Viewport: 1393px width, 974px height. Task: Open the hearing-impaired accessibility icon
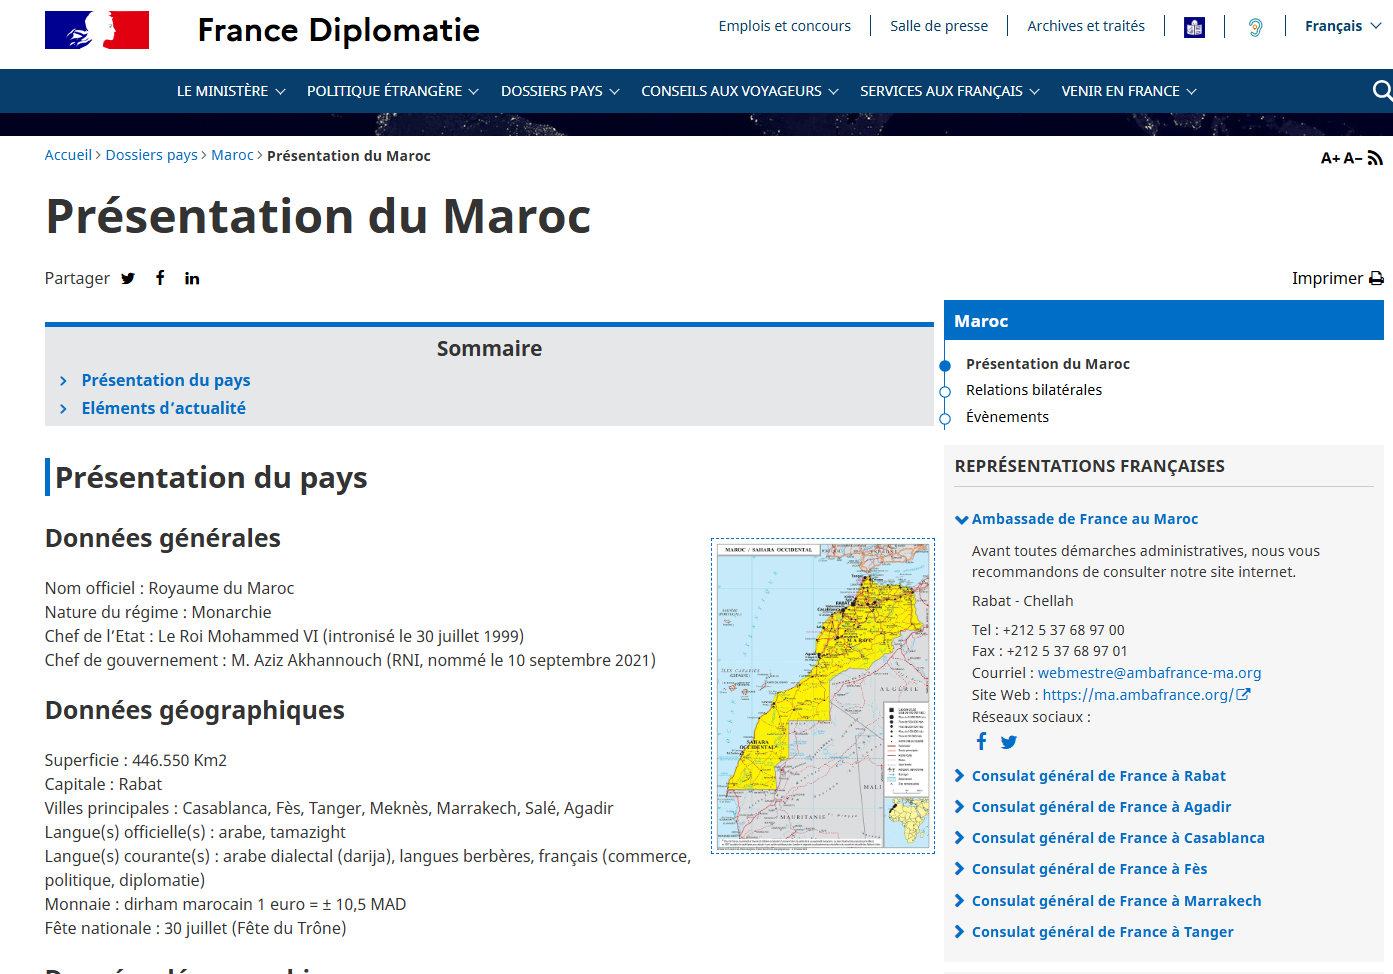[1255, 27]
